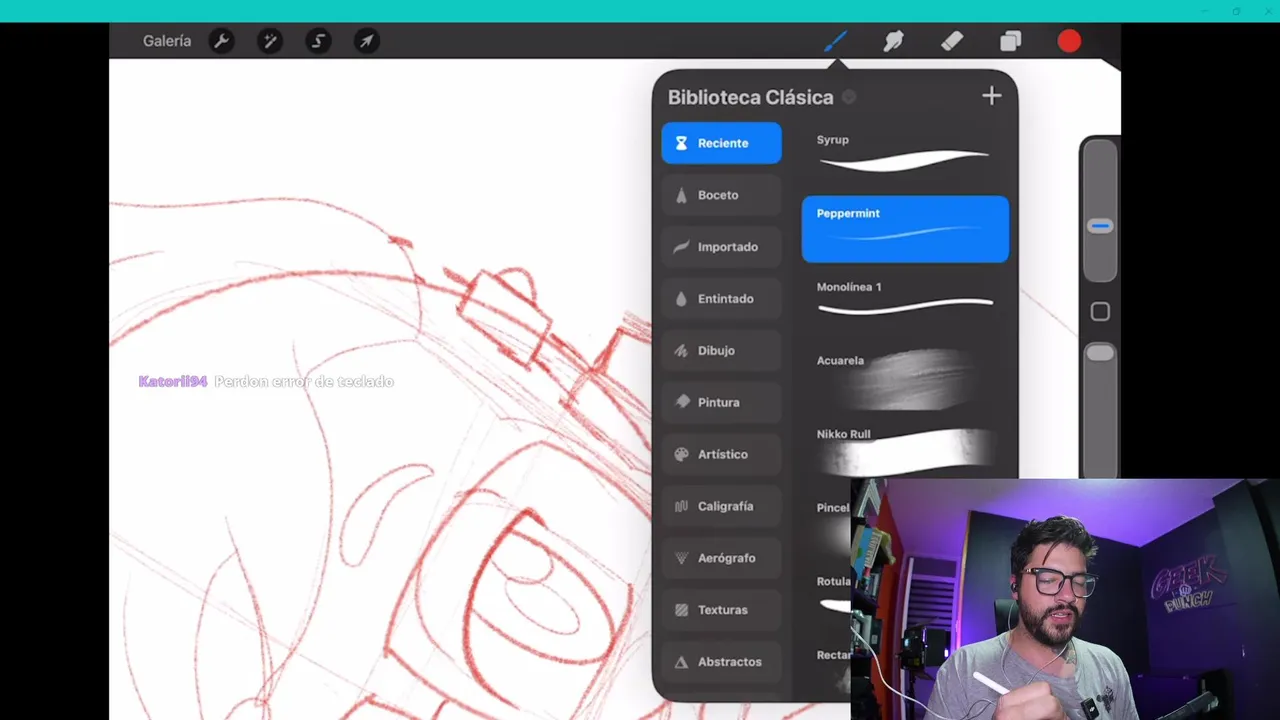Image resolution: width=1280 pixels, height=720 pixels.
Task: Click the gray dot beside Biblioteca Clásica
Action: click(849, 97)
